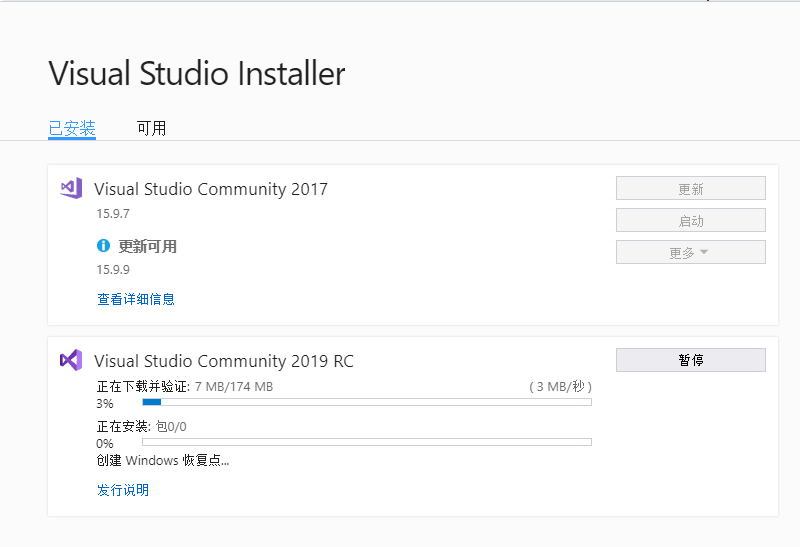The height and width of the screenshot is (547, 800).
Task: Click the Visual Studio Community 2019 RC title
Action: pos(223,361)
